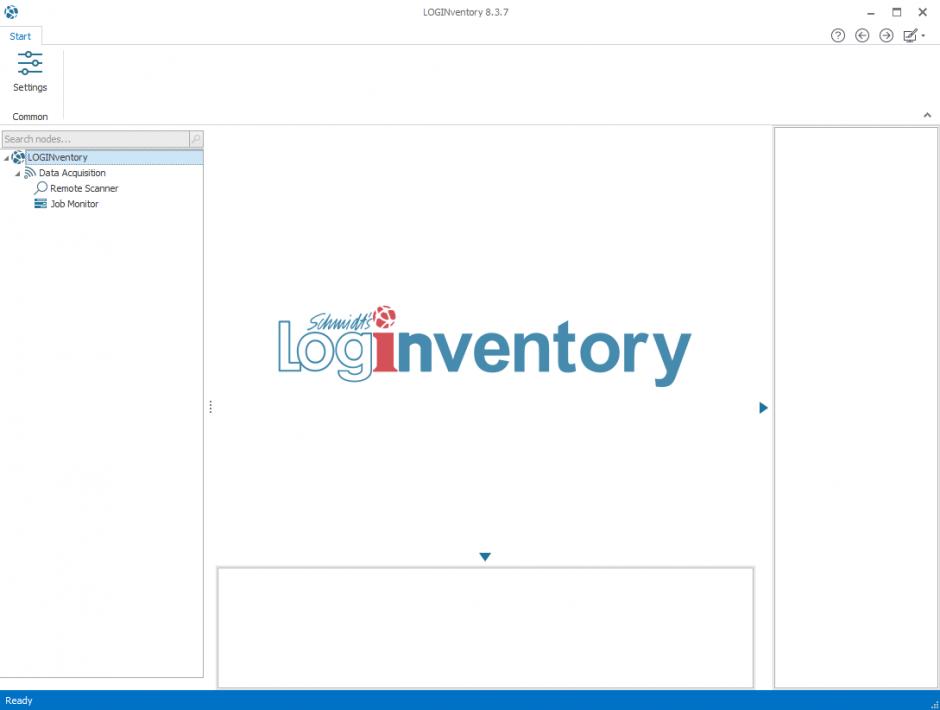Click the Data Acquisition signal icon
This screenshot has height=710, width=940.
click(29, 173)
